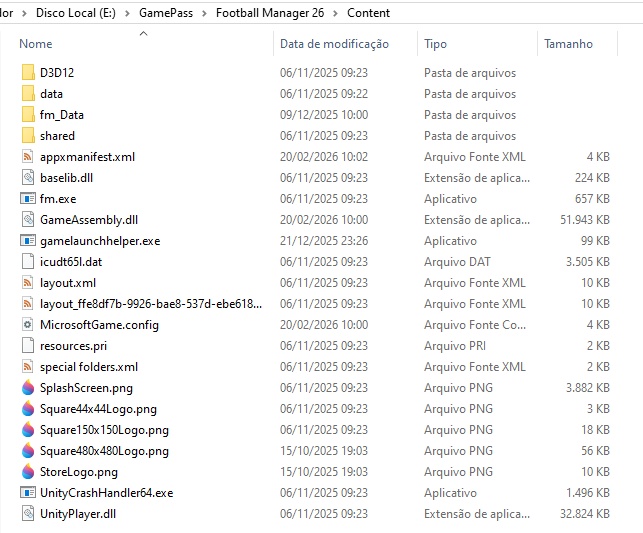Click the MicrosoftGame.config gear file icon
643x533 pixels.
28,325
